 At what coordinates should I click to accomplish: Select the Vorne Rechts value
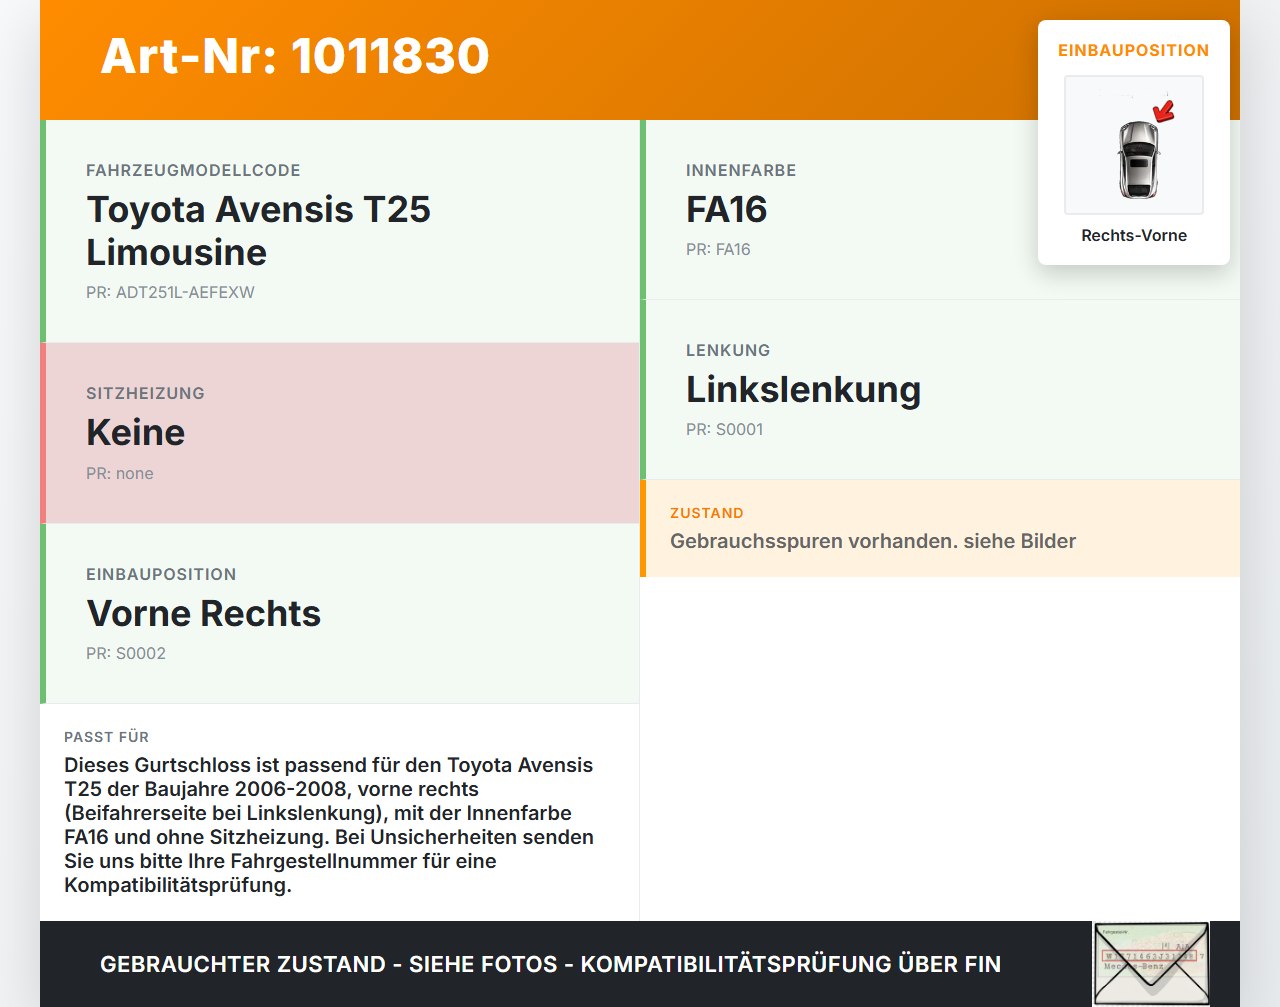pos(203,613)
